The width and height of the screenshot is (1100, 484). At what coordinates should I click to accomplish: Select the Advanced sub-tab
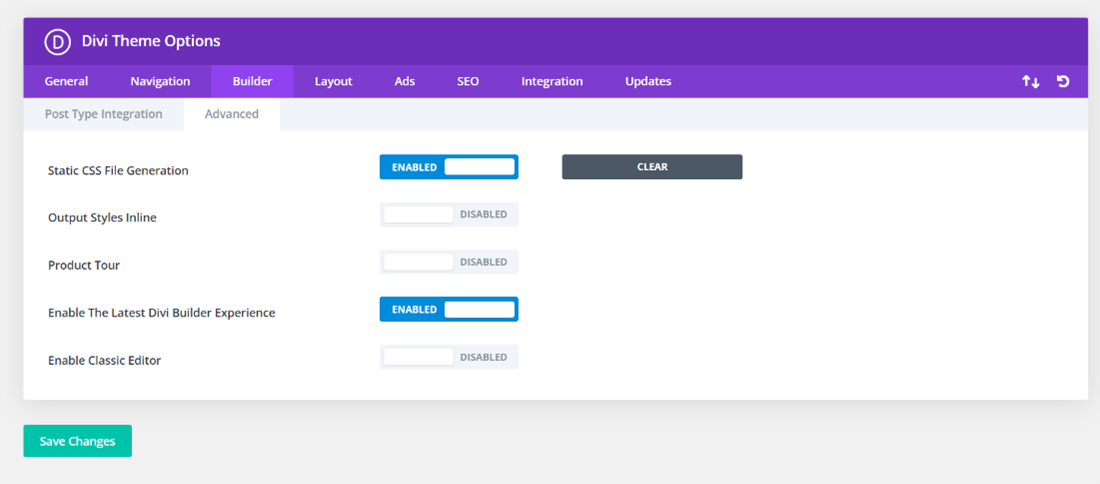(231, 114)
